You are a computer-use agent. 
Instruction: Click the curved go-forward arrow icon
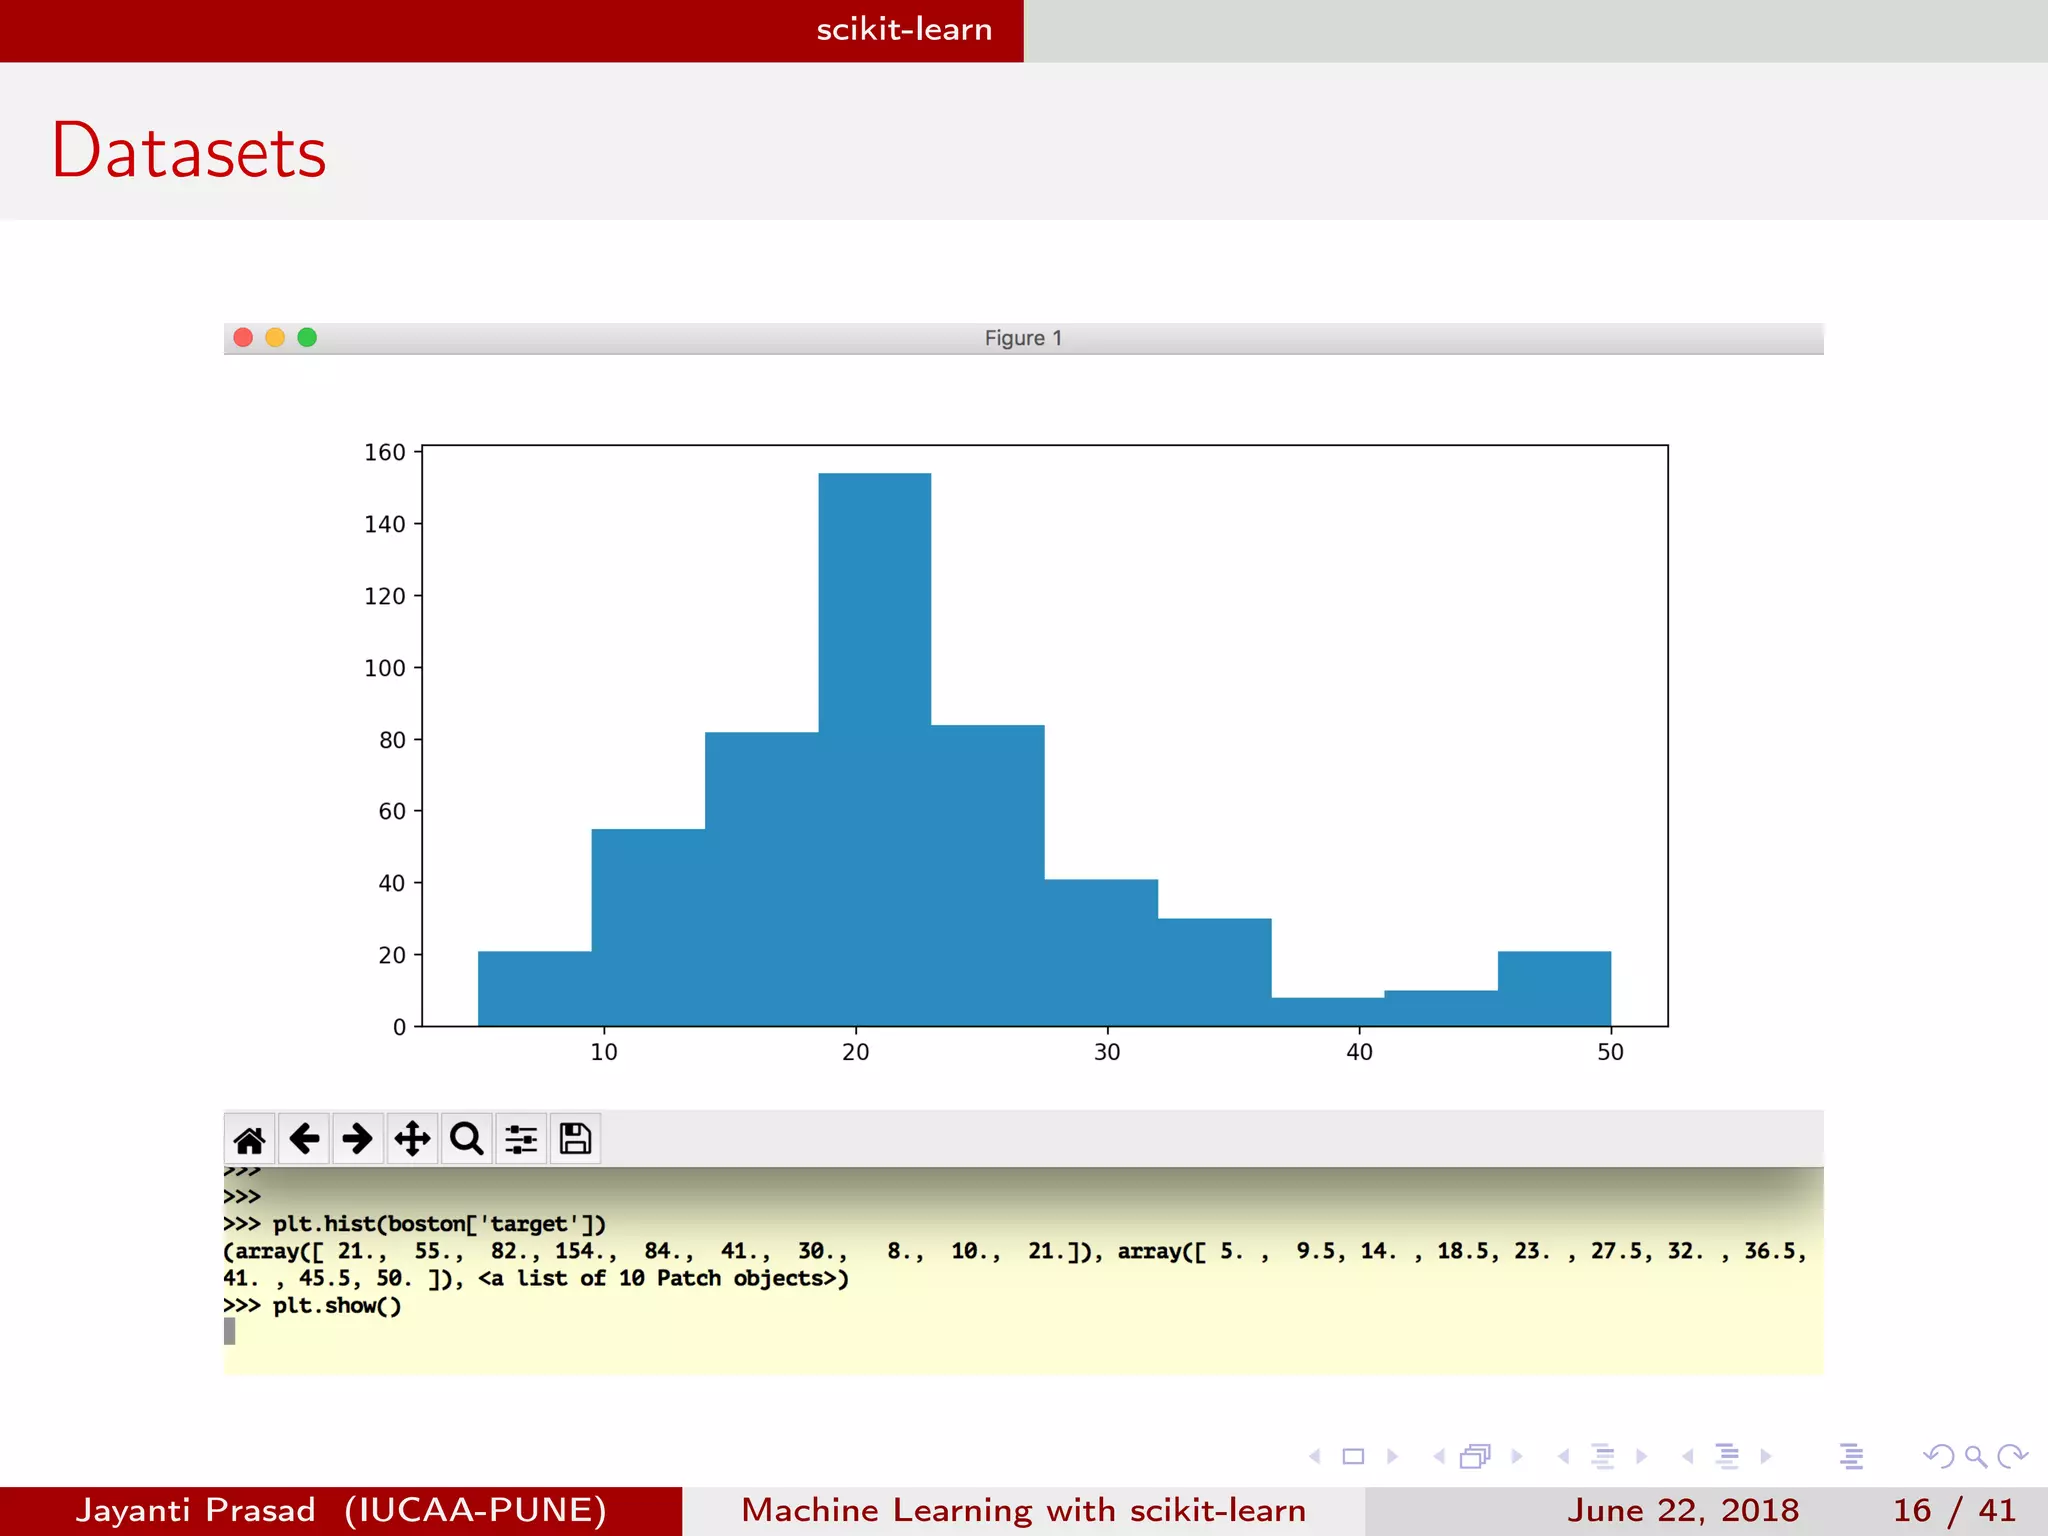2012,1456
